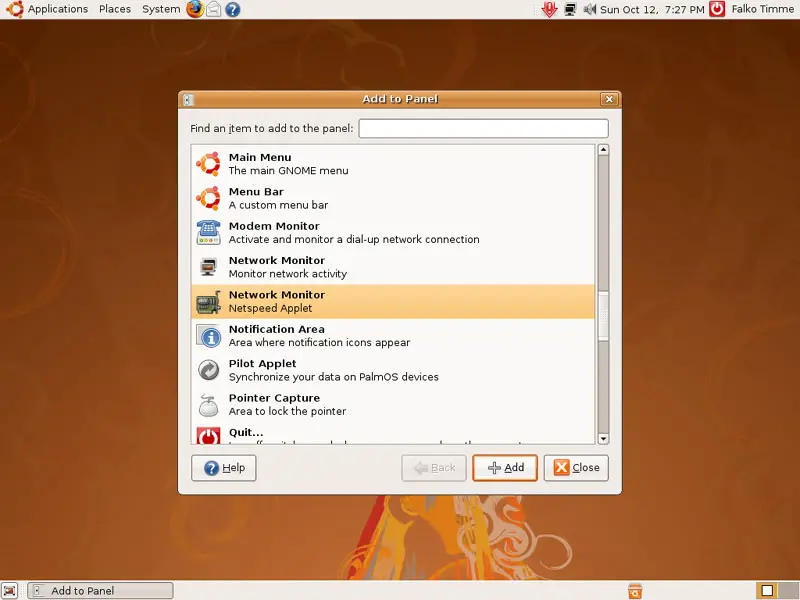
Task: Open the mail envelope launcher in top panel
Action: click(x=214, y=9)
